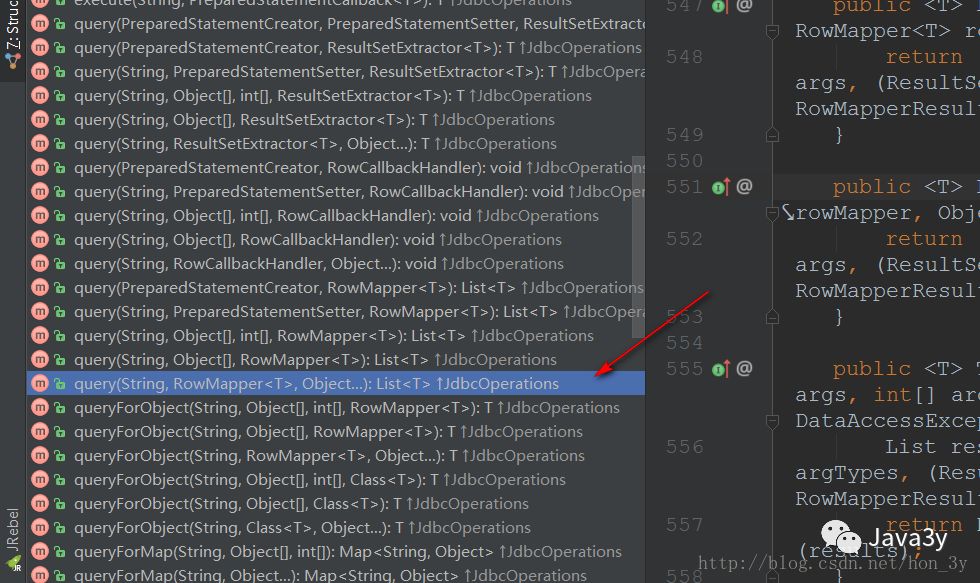This screenshot has width=980, height=583.
Task: Select query(String, ResultSetExtractor<T>, Object...) row
Action: [336, 144]
